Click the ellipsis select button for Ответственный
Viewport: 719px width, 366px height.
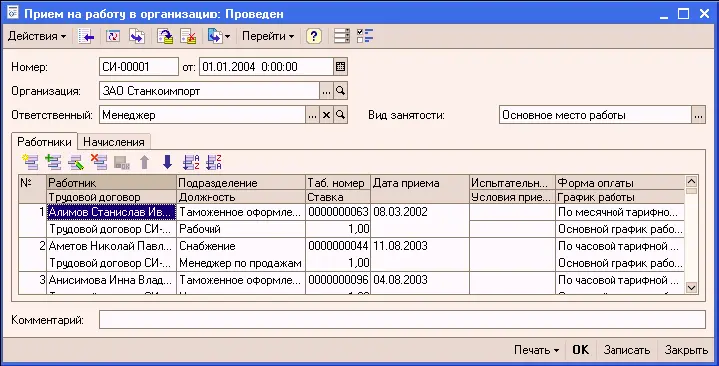[312, 115]
